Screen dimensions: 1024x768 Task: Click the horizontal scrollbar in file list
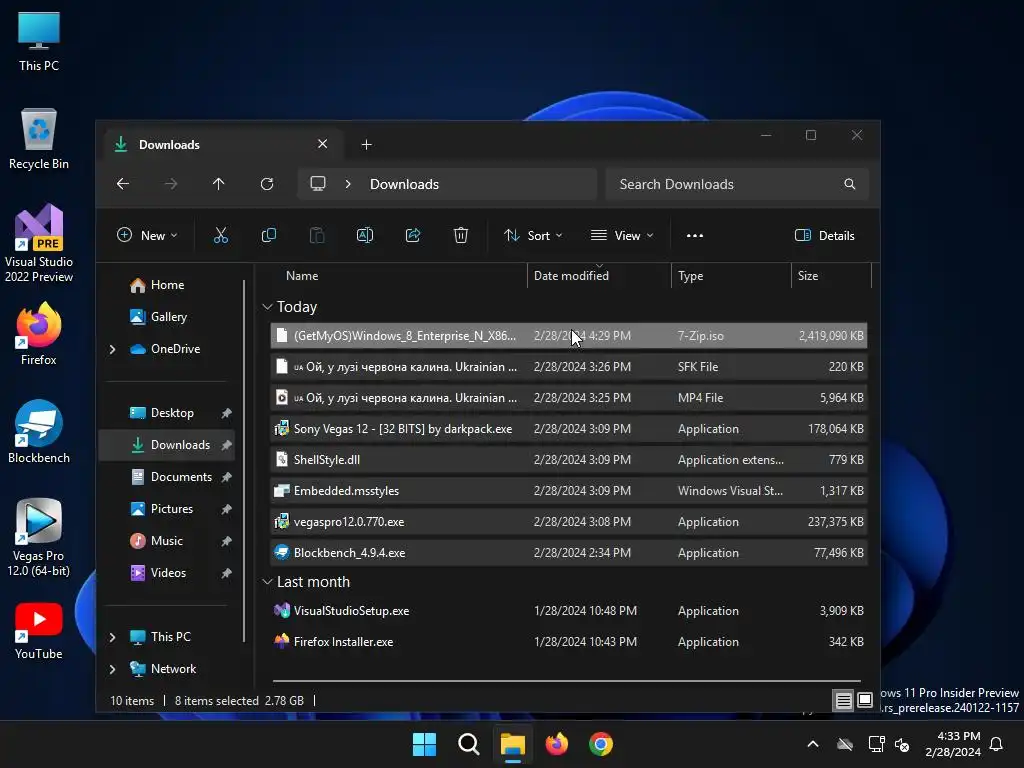[x=566, y=681]
